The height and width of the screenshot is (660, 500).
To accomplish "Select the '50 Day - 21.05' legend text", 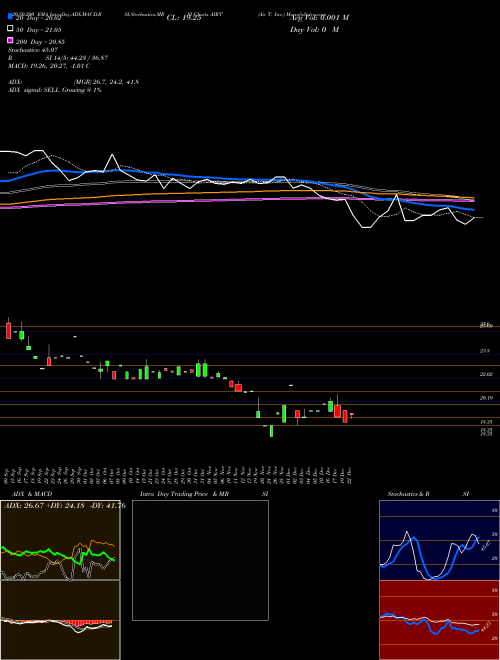I will pyautogui.click(x=38, y=29).
